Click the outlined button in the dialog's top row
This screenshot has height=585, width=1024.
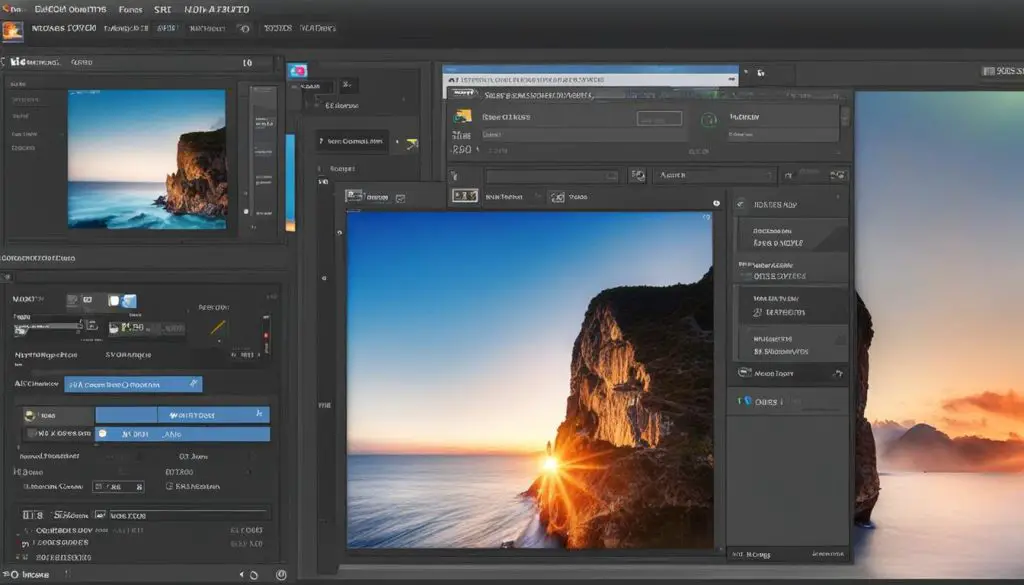click(x=659, y=118)
